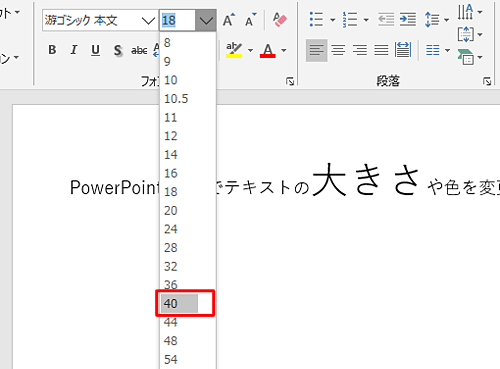The image size is (500, 369).
Task: Choose 16 from size list
Action: point(188,173)
